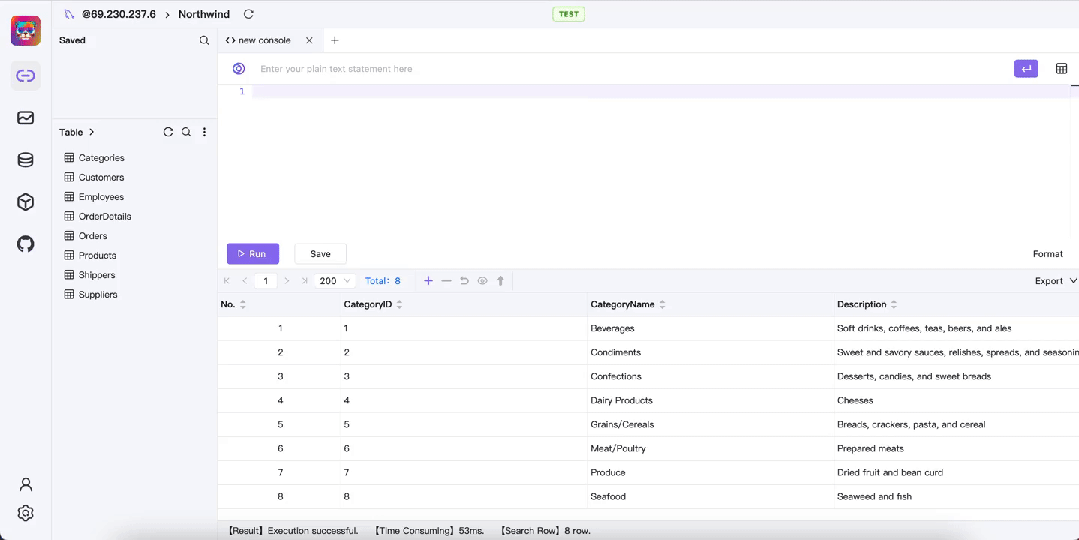This screenshot has width=1079, height=540.
Task: Click the TEST environment tag
Action: tap(568, 14)
